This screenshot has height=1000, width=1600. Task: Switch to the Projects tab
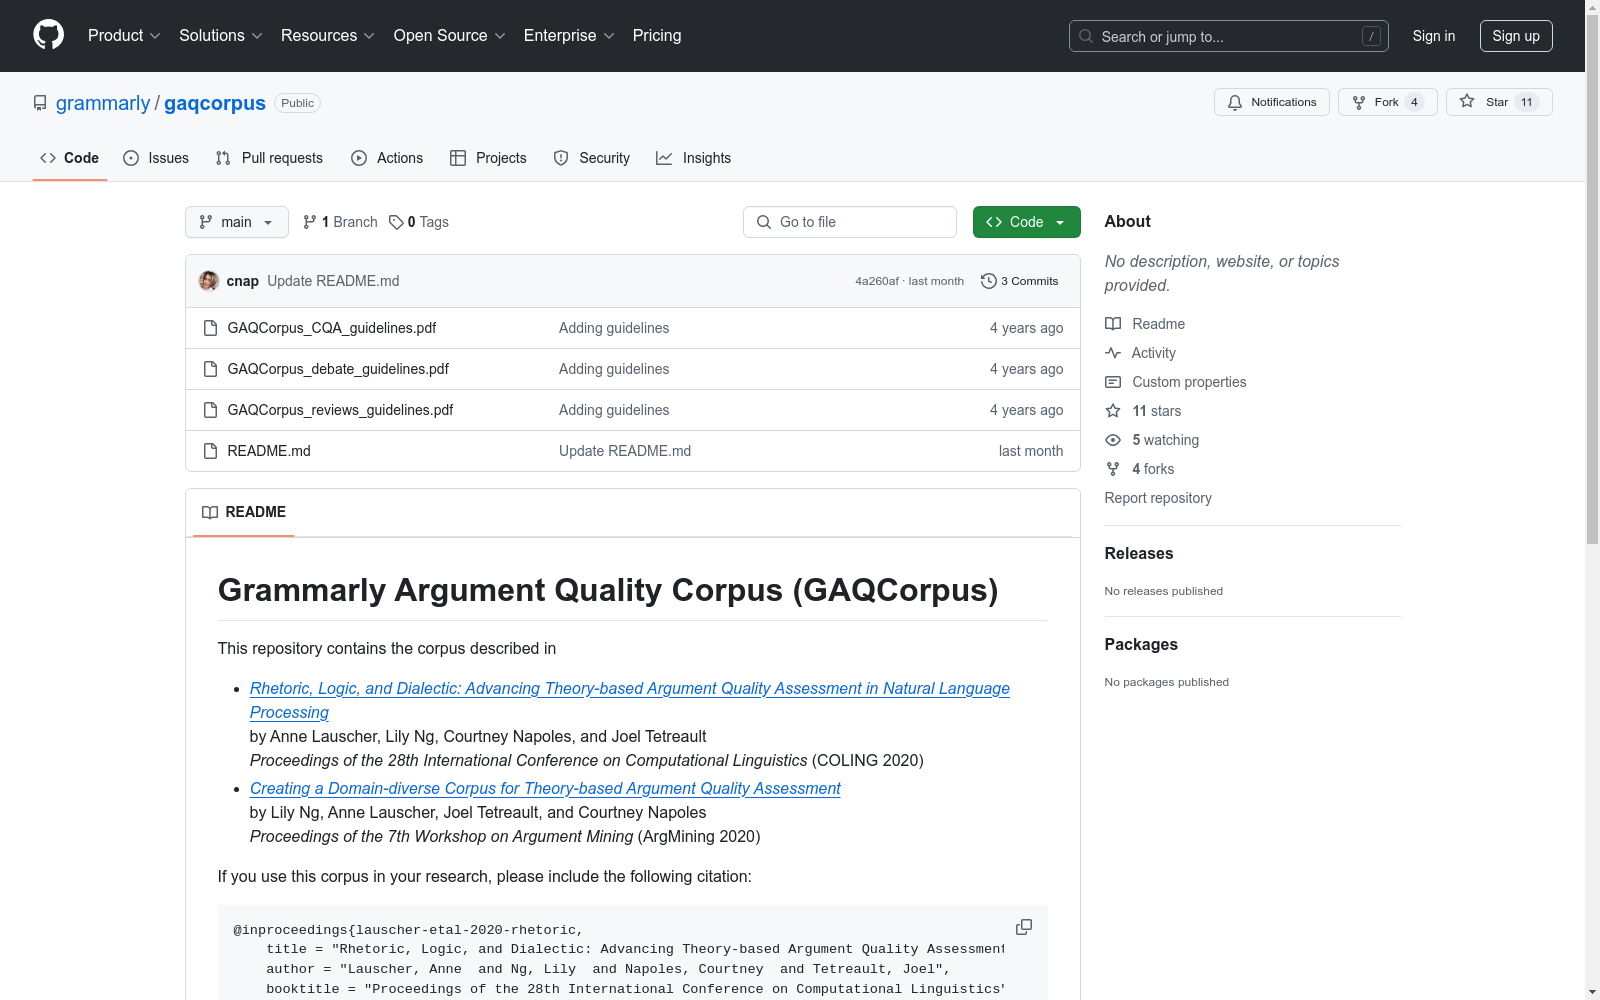pyautogui.click(x=488, y=158)
